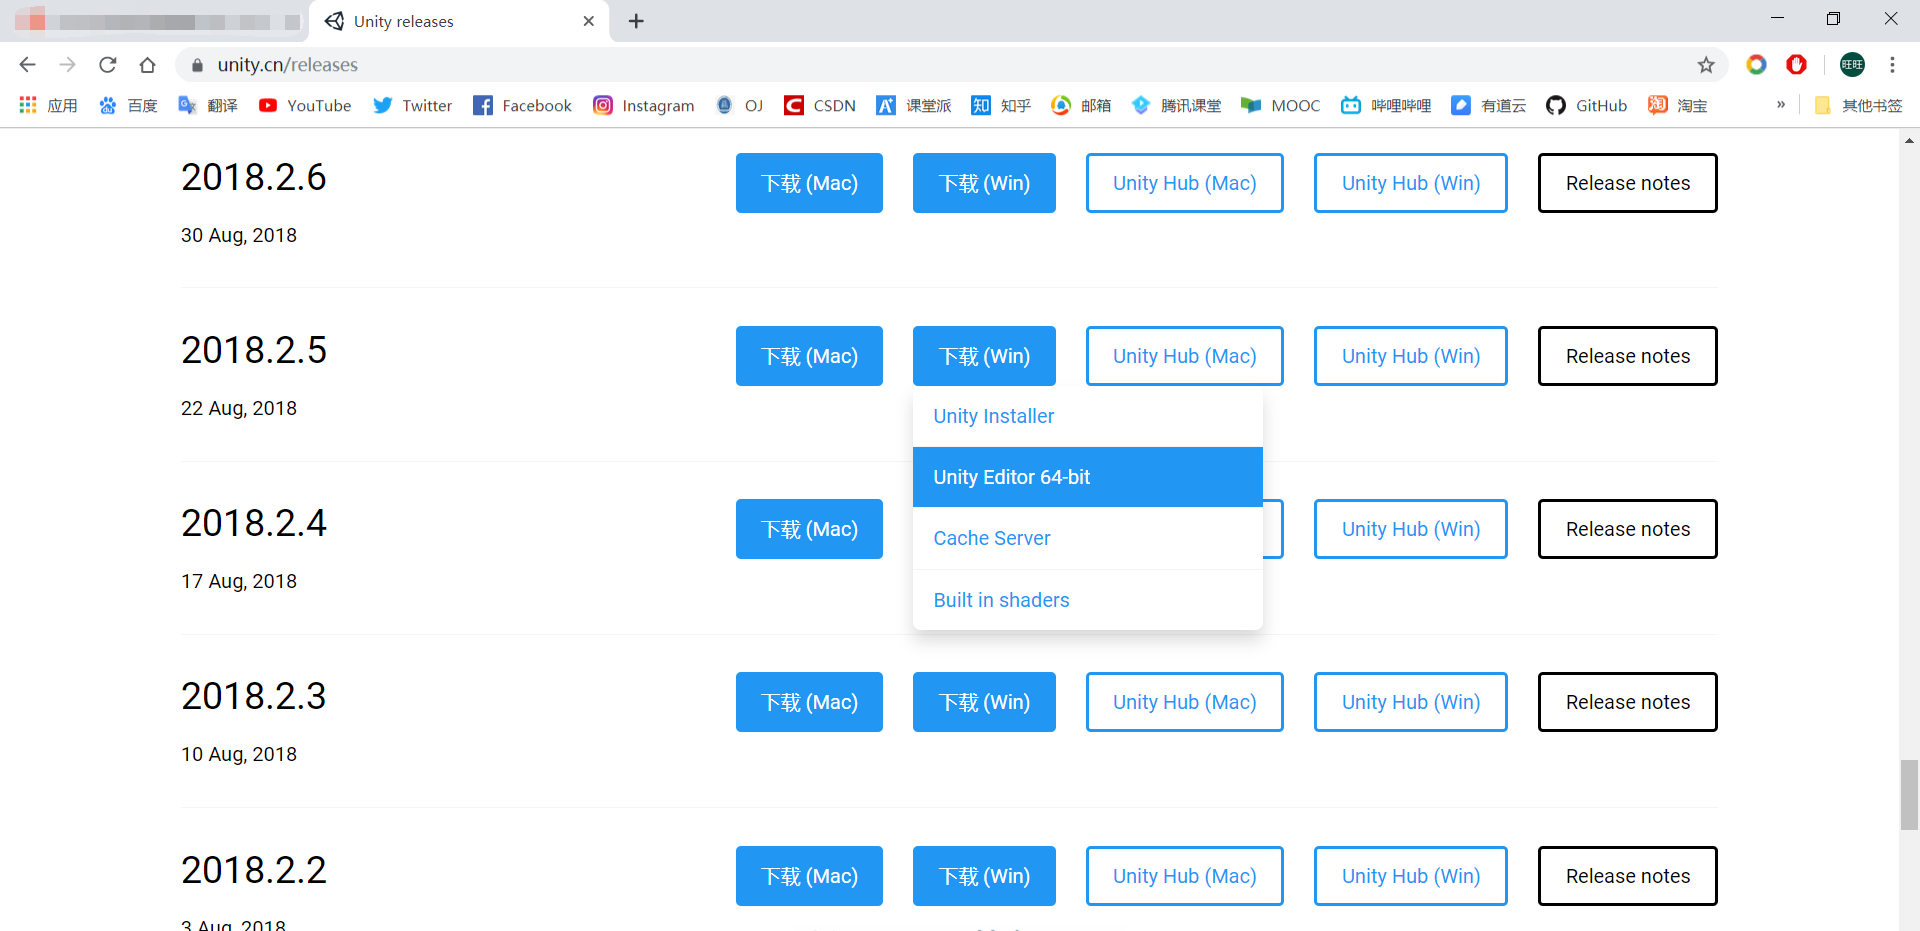Expand hidden bookmarks with double chevron
The image size is (1920, 931).
[x=1781, y=104]
